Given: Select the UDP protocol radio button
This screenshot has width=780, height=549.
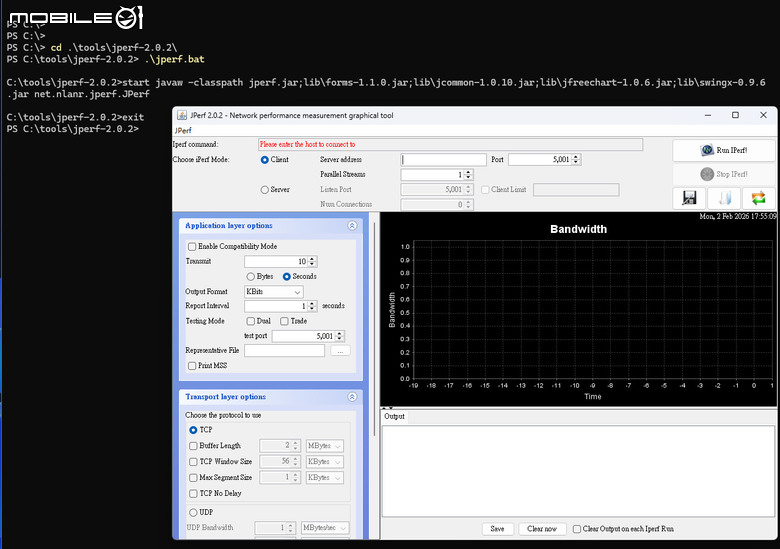Looking at the screenshot, I should tap(193, 512).
